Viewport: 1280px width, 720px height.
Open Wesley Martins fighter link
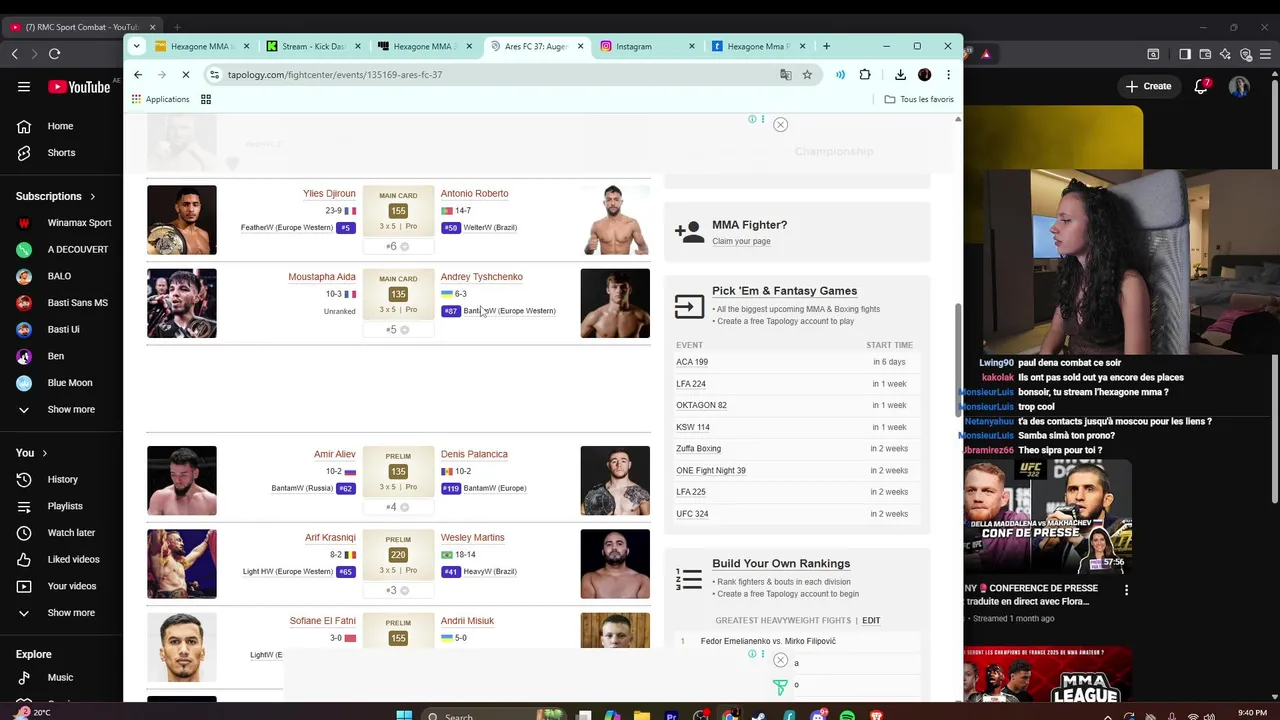pos(472,538)
